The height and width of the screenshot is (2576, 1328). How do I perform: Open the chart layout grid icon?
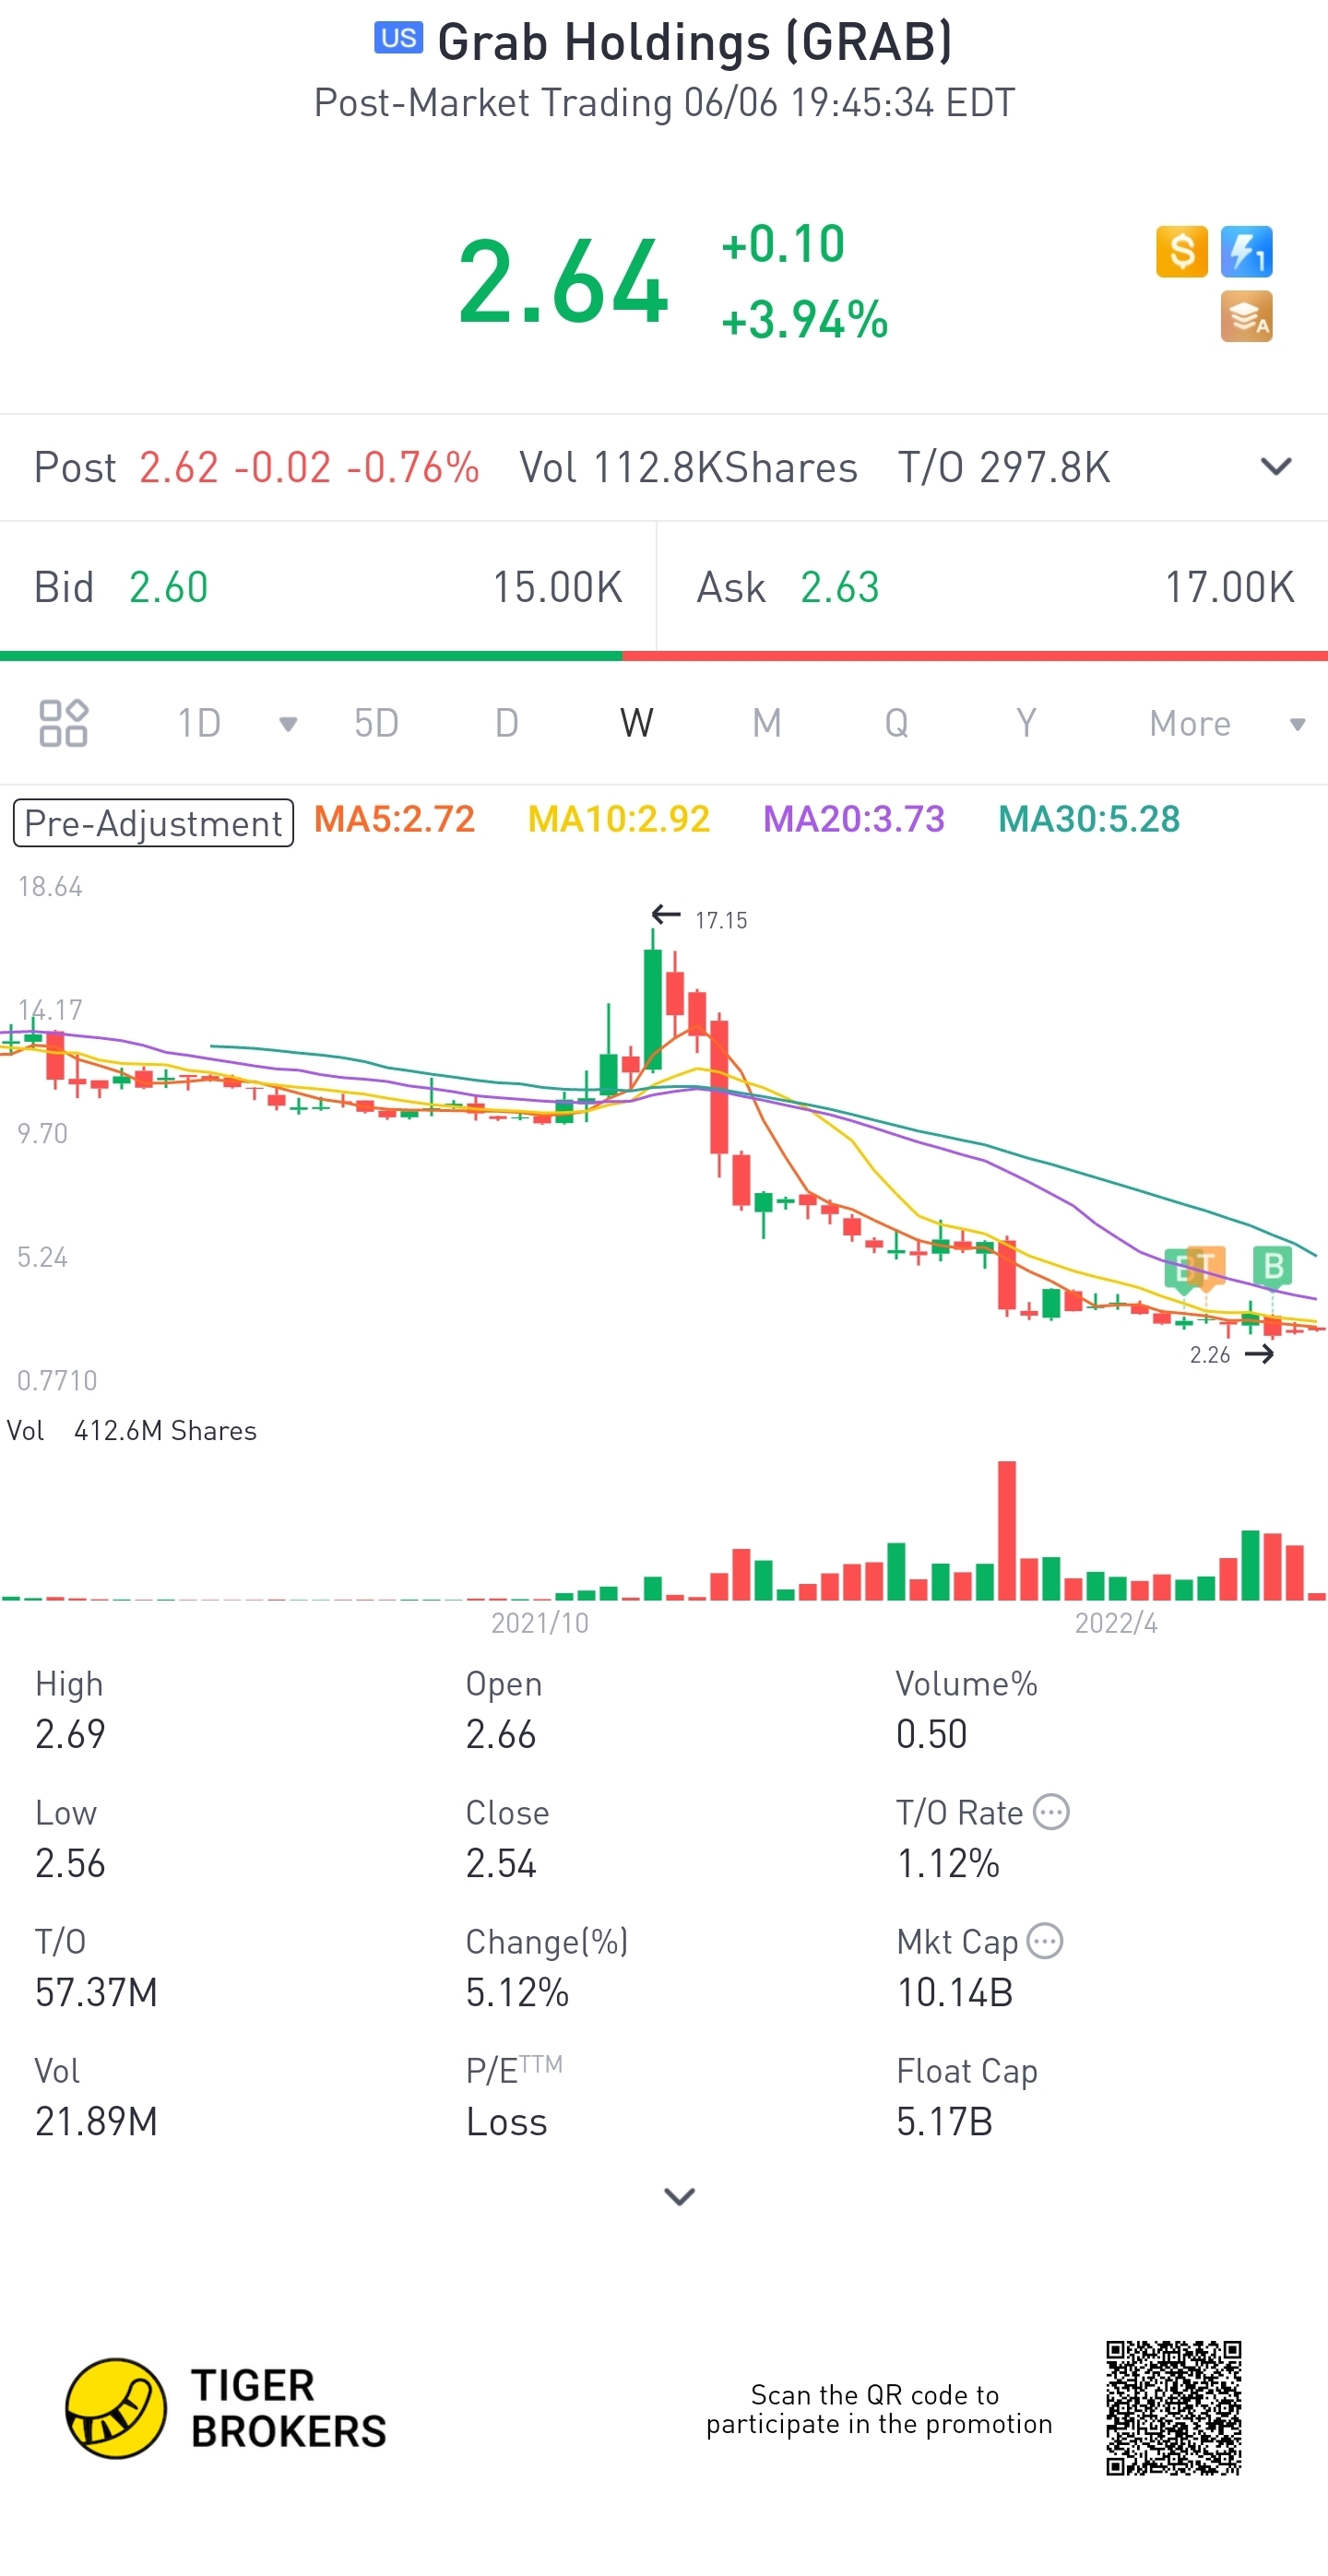[x=63, y=723]
